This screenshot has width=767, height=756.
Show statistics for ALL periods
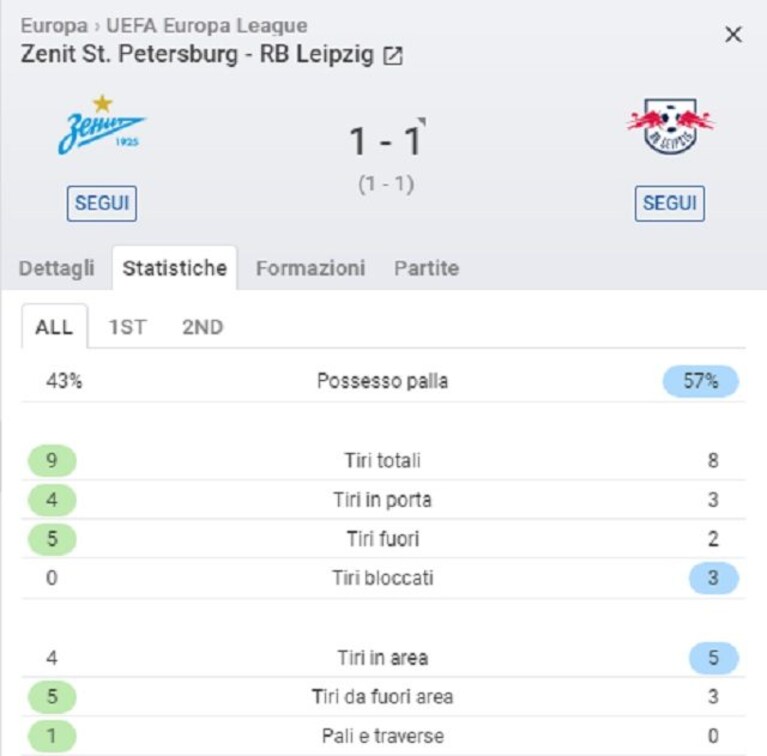54,327
